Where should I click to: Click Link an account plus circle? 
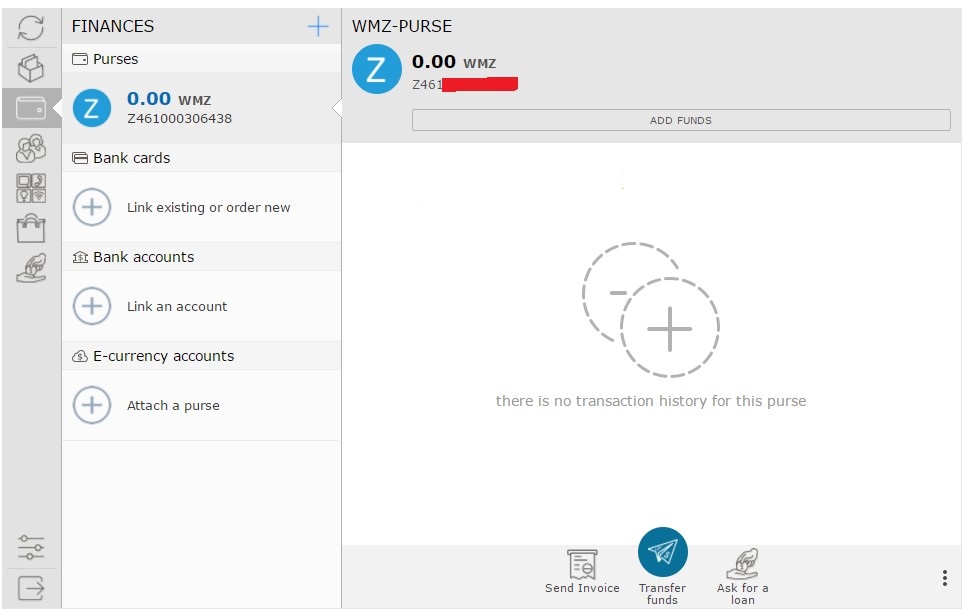tap(92, 306)
